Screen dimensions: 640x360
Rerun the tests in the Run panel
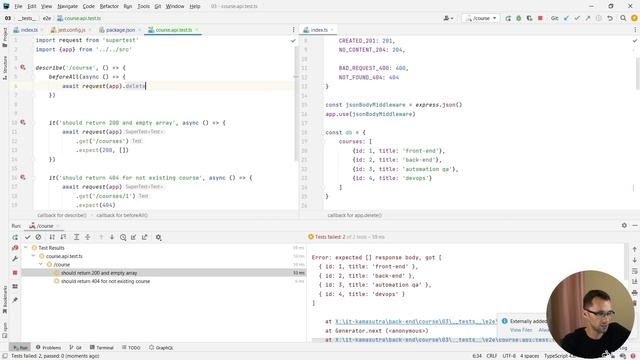coord(15,237)
